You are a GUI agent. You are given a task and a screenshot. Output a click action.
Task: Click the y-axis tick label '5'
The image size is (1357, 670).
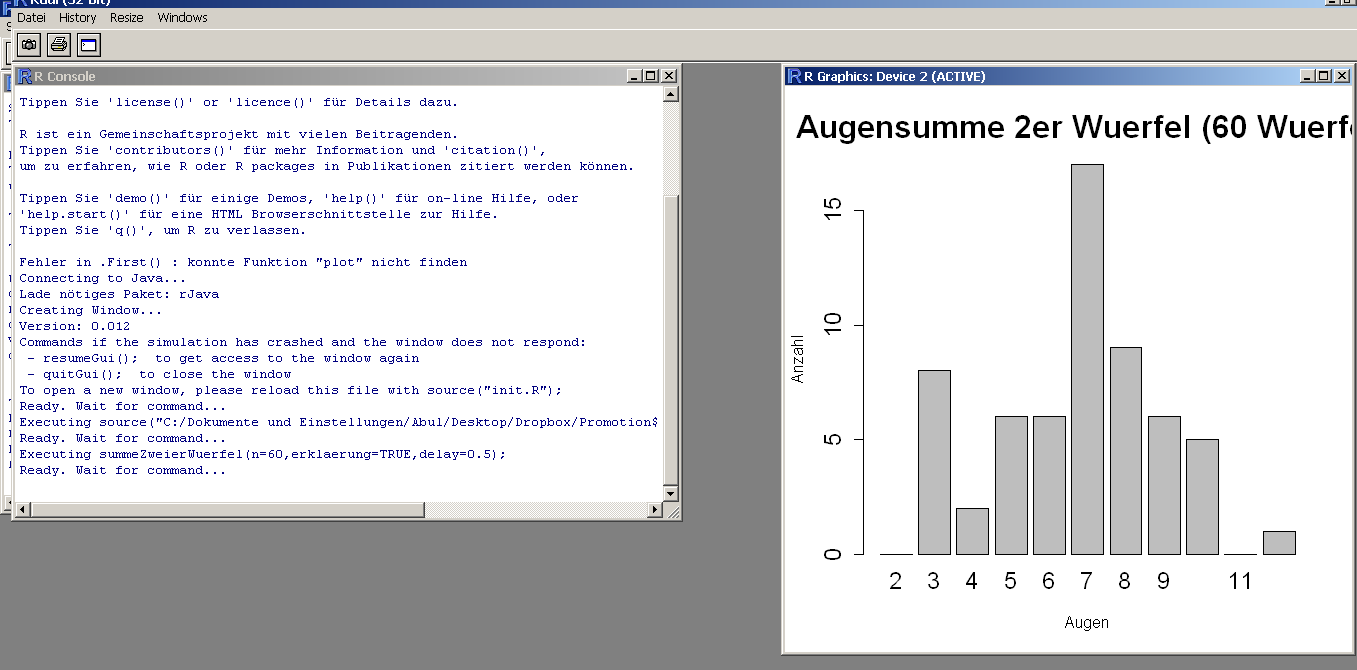pyautogui.click(x=834, y=440)
